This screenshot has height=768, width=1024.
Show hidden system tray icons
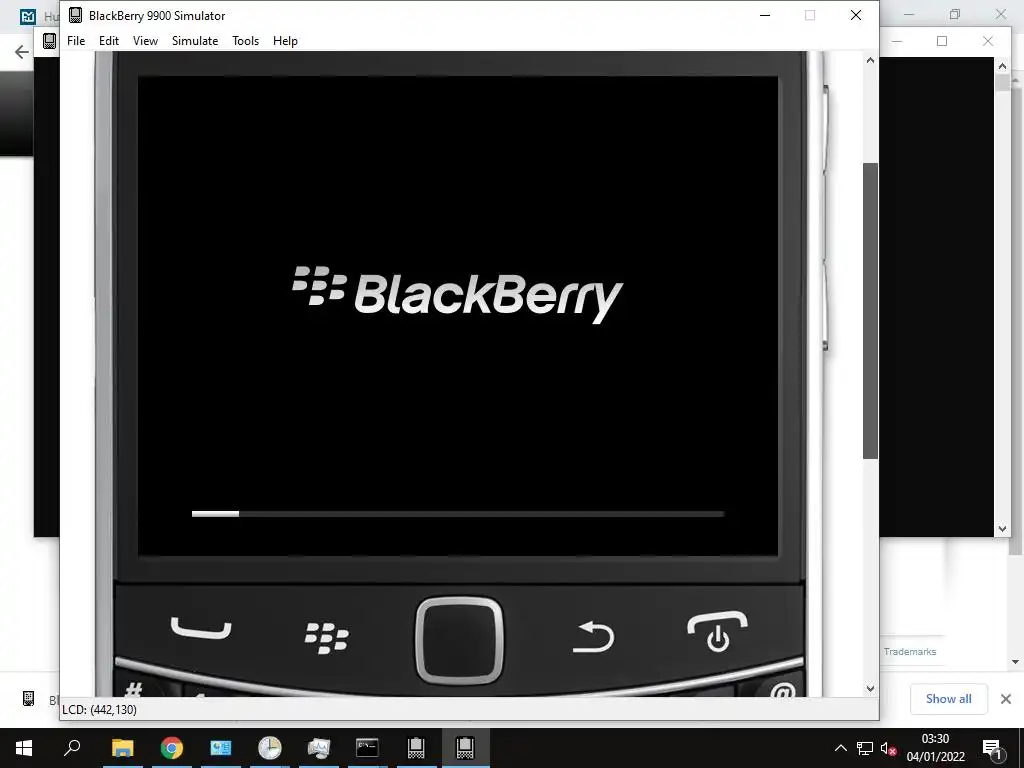pyautogui.click(x=840, y=748)
